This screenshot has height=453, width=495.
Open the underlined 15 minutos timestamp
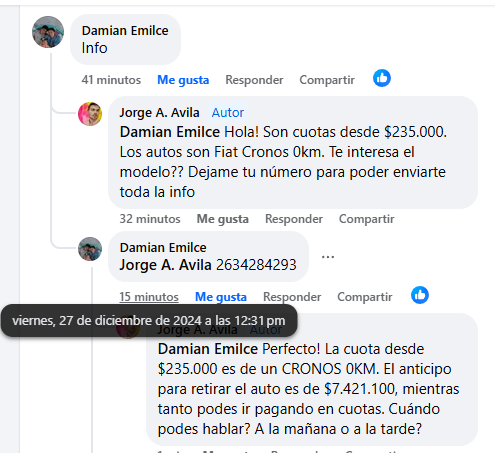(x=149, y=297)
